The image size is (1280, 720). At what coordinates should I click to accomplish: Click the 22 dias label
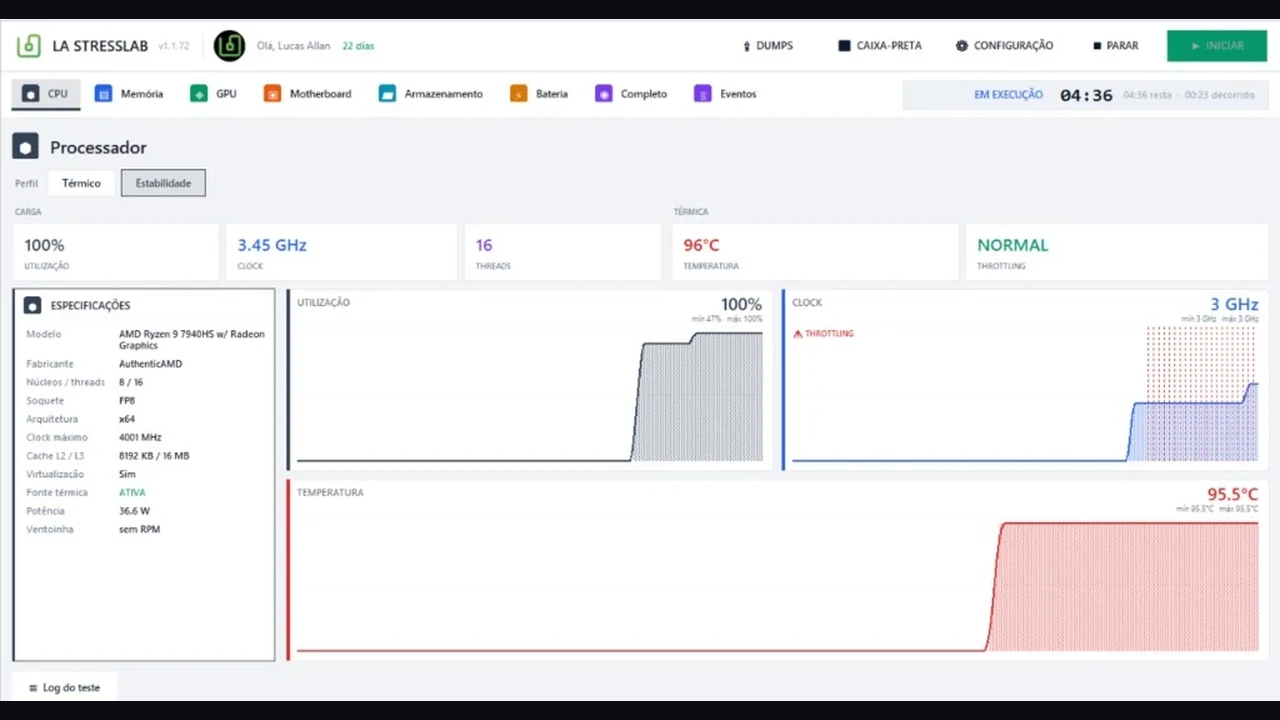point(358,46)
